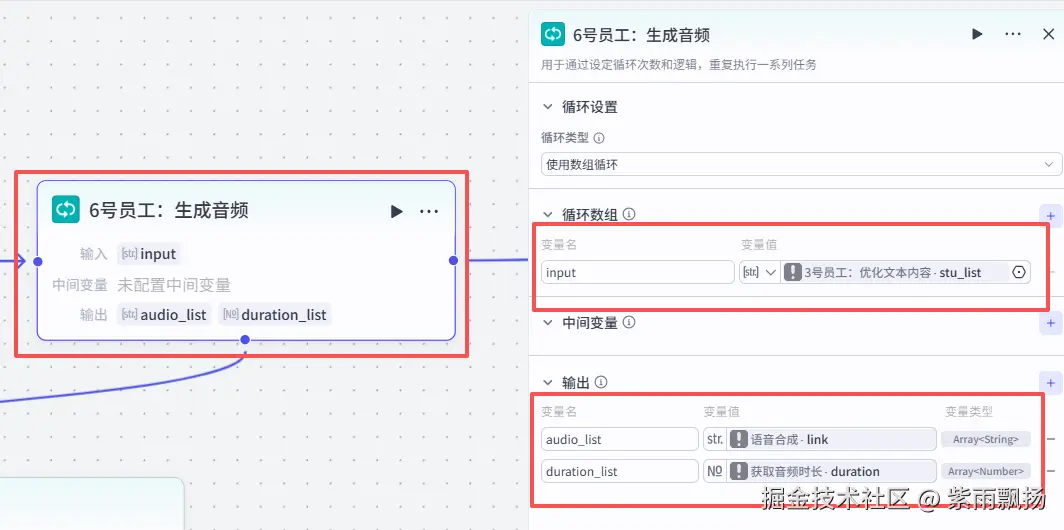Screen dimensions: 1064x530
Task: Click the plus icon to add a 循环数组 variable
Action: point(1051,216)
